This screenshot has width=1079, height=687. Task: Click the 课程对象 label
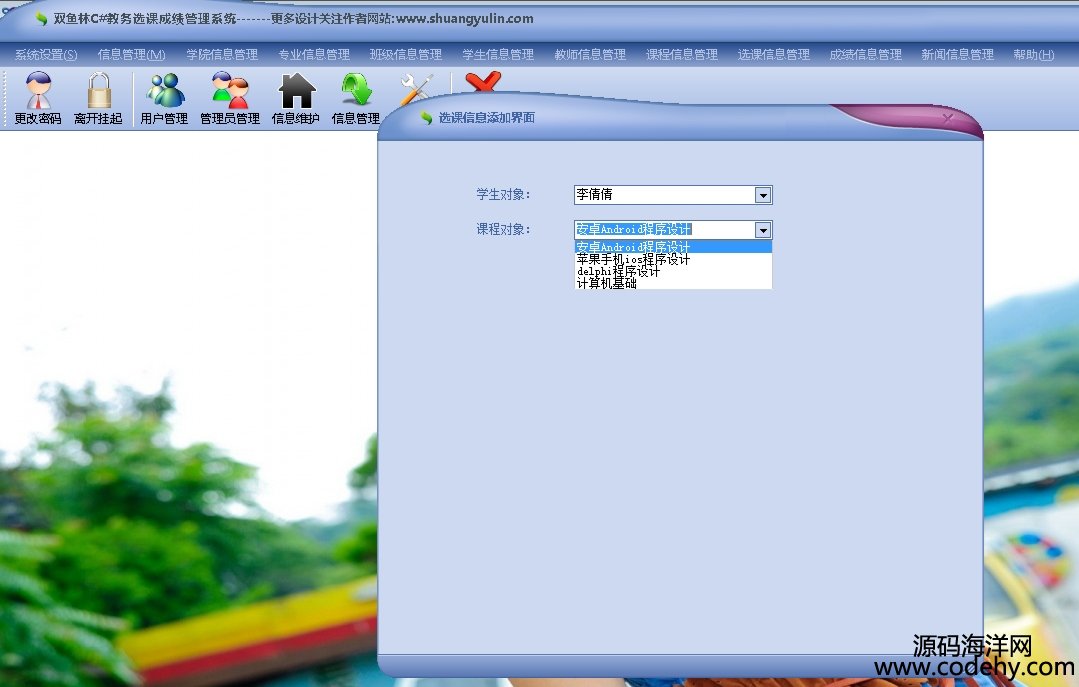click(x=503, y=229)
